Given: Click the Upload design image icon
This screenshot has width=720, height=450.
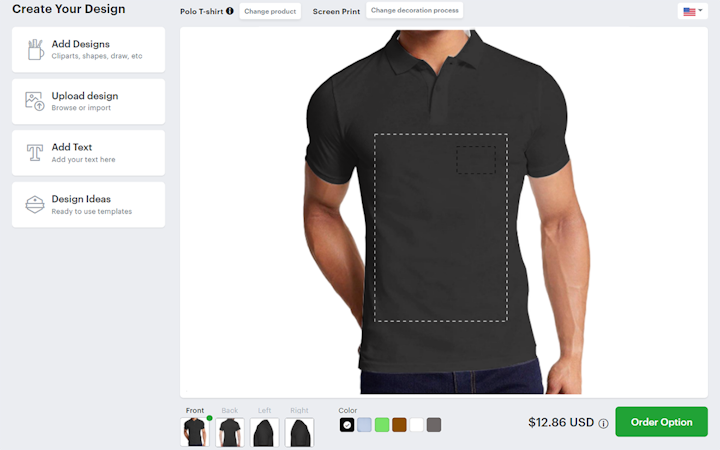Looking at the screenshot, I should click(x=34, y=101).
